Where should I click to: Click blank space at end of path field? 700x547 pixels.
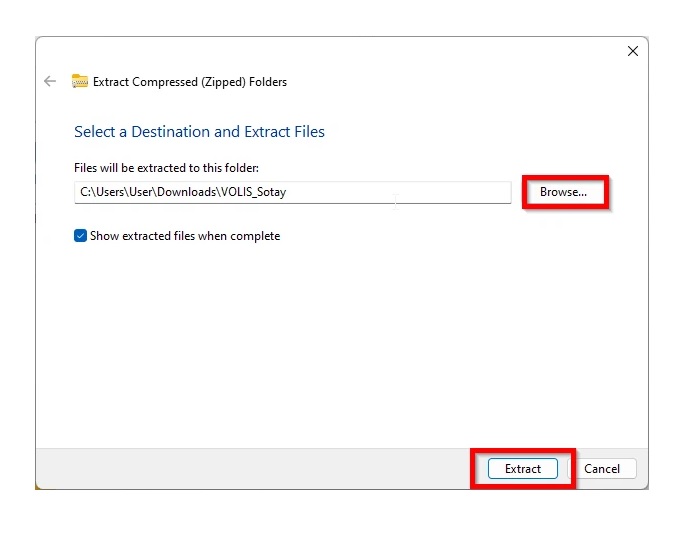click(450, 192)
